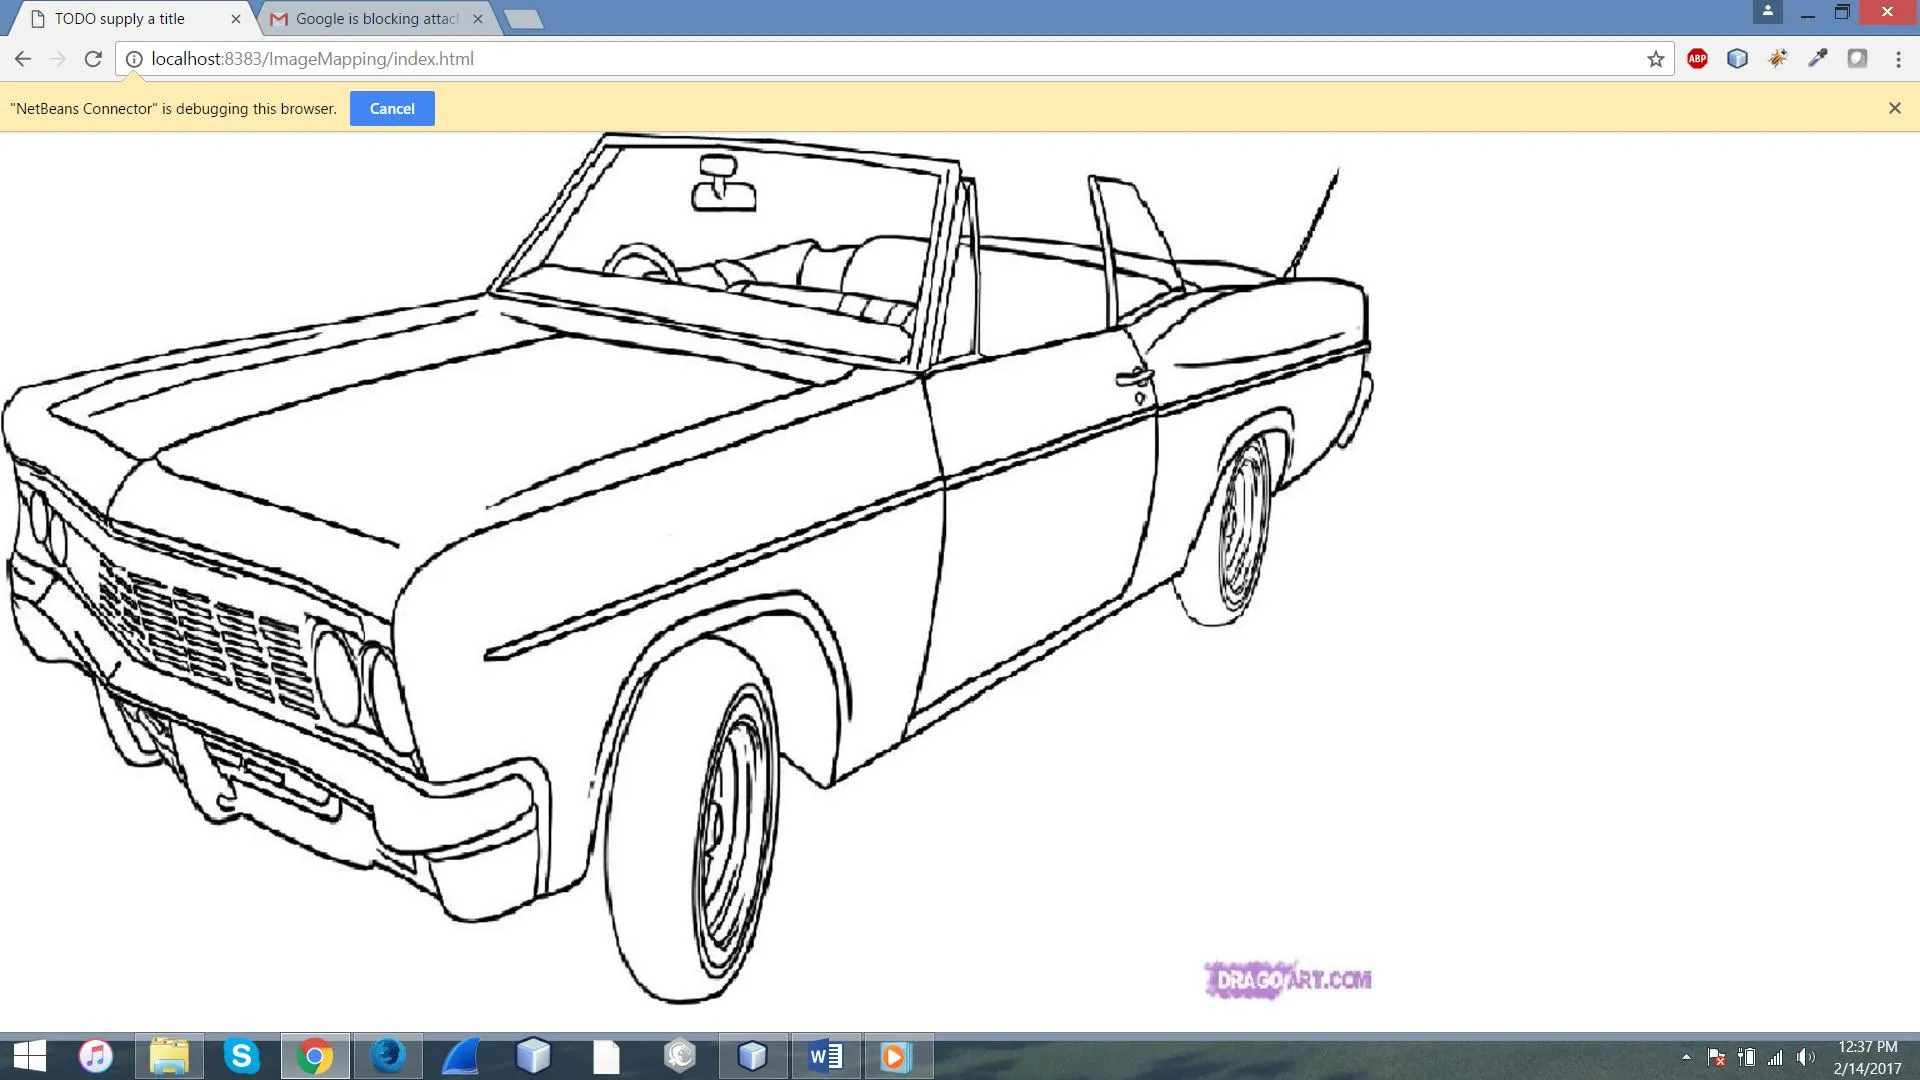Dismiss the debugging infobar
This screenshot has width=1920, height=1080.
pyautogui.click(x=1894, y=108)
